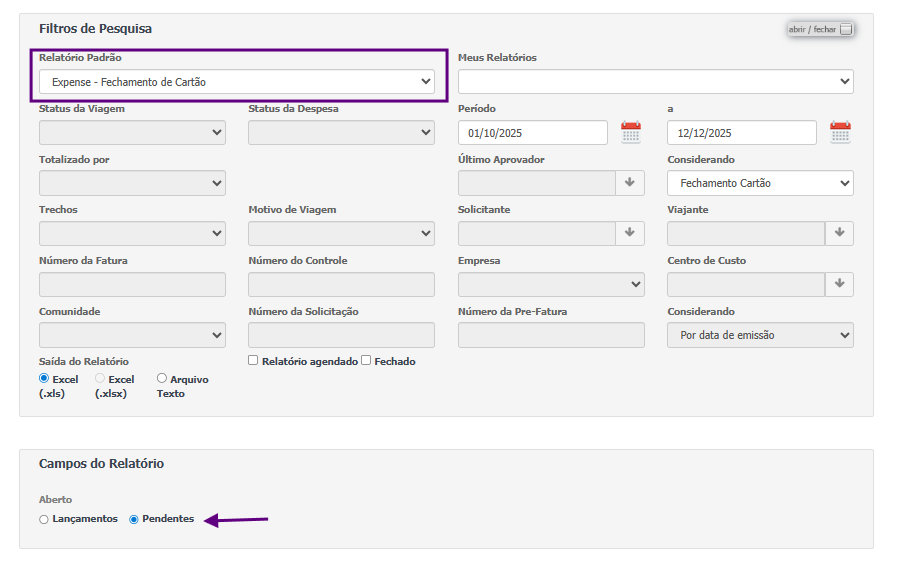Click the Último Aprovador arrow icon
This screenshot has height=562, width=907.
tap(630, 183)
